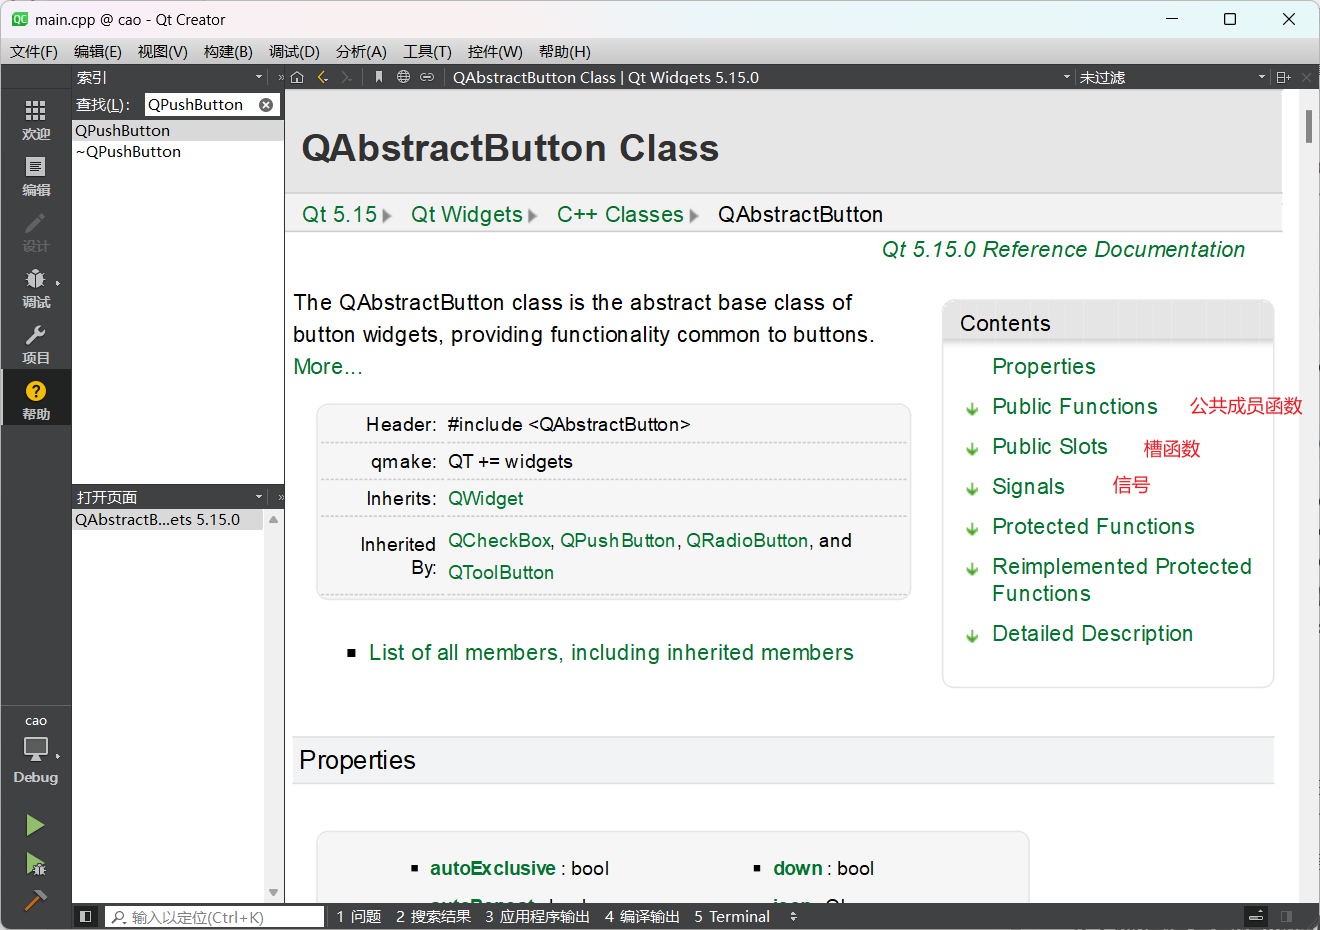Viewport: 1320px width, 930px height.
Task: Open the QPushButton link in Inherited By
Action: tap(617, 540)
